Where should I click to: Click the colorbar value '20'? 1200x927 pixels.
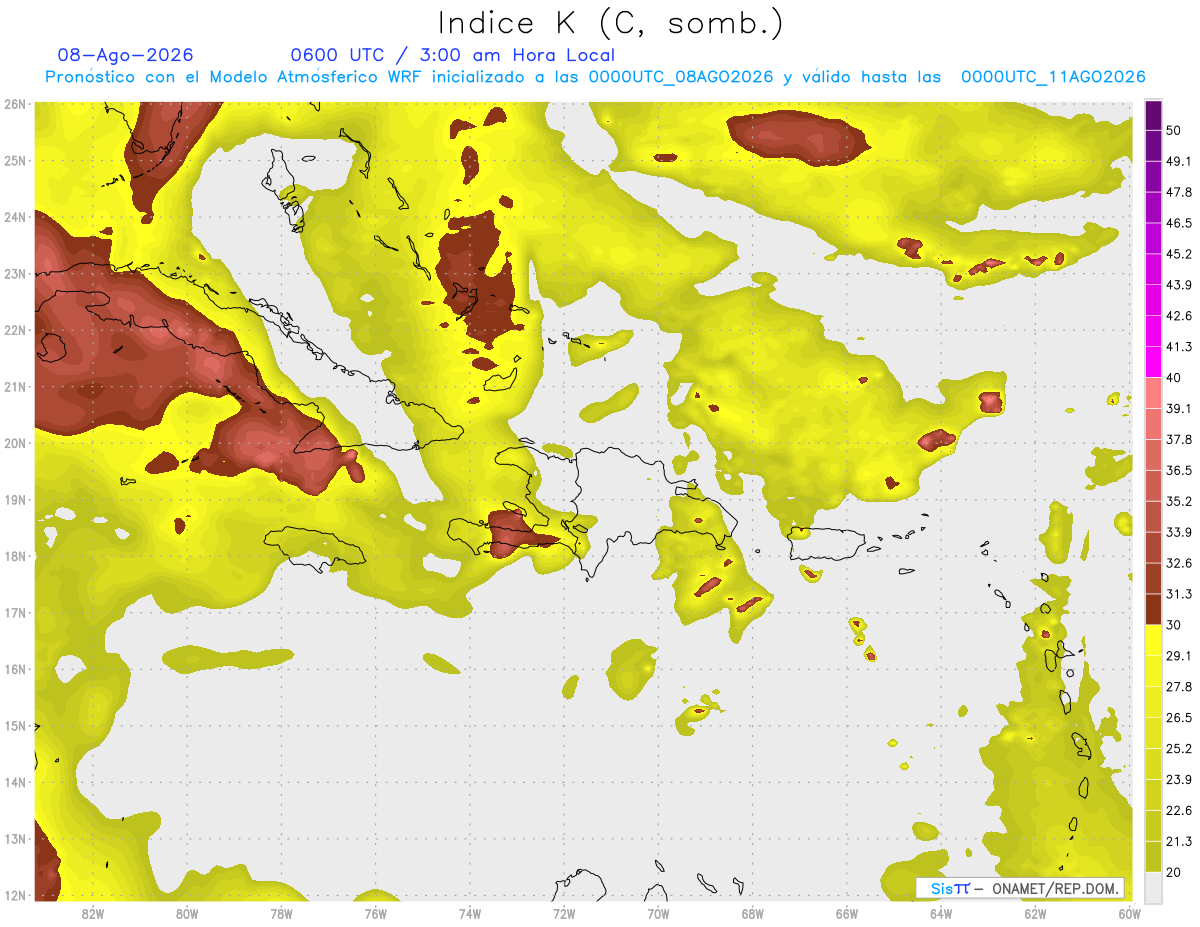(x=1174, y=873)
